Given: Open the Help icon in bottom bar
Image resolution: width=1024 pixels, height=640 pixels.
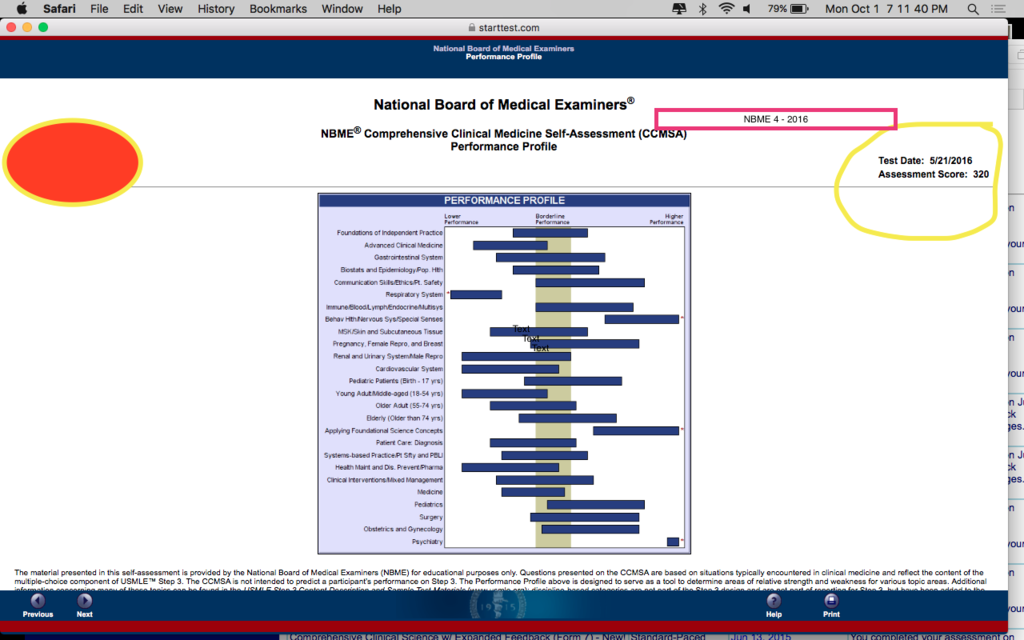Looking at the screenshot, I should 773,600.
